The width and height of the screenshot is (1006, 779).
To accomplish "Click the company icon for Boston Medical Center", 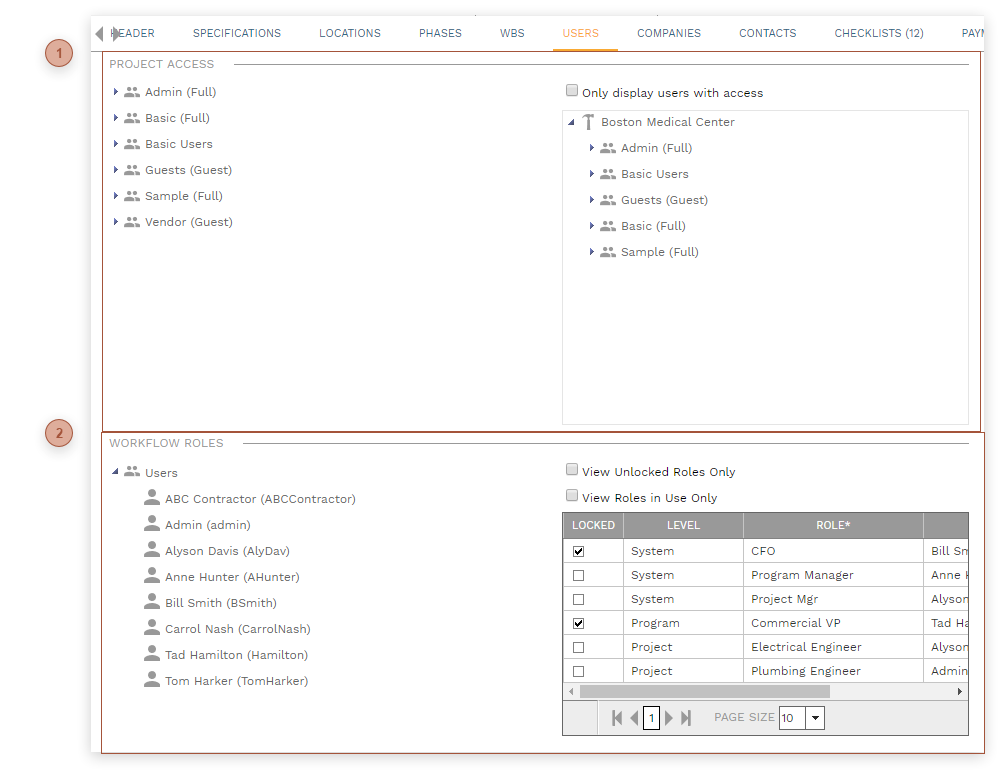I will coord(587,121).
